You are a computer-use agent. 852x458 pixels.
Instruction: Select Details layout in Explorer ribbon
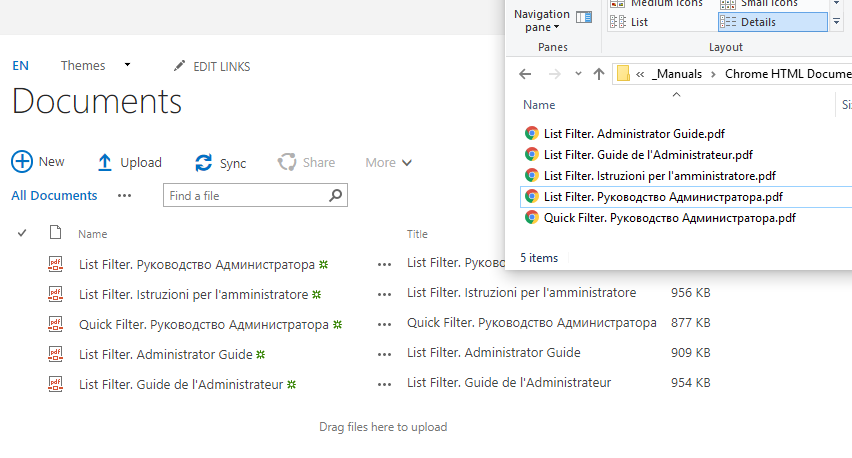772,22
